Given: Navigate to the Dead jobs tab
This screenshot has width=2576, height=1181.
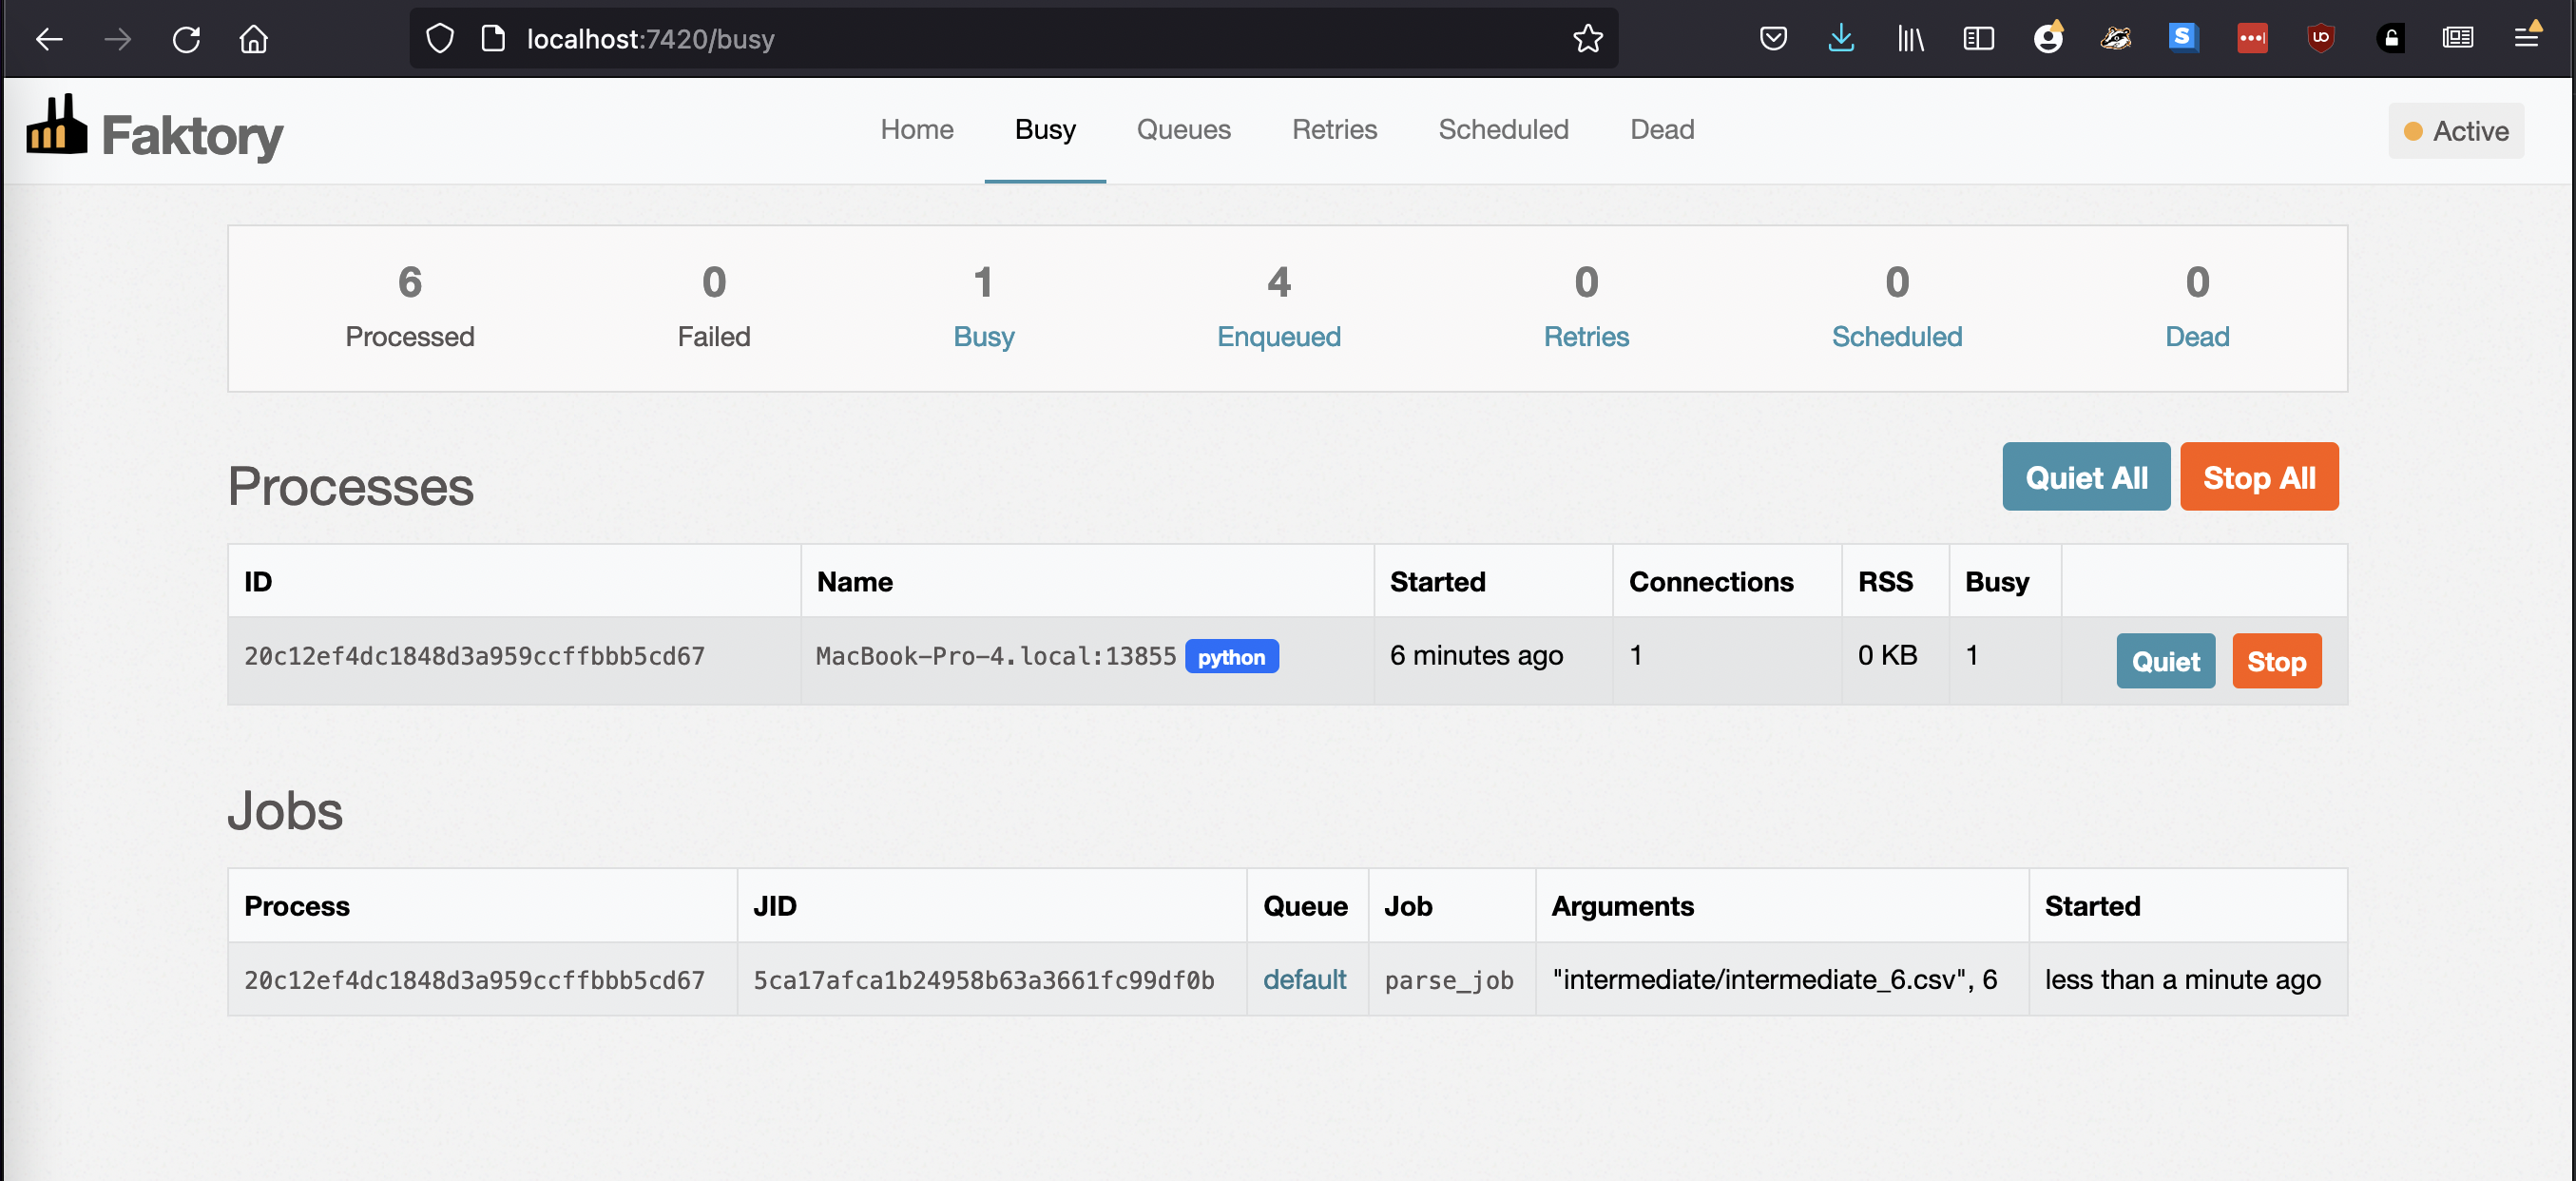Looking at the screenshot, I should coord(1661,129).
